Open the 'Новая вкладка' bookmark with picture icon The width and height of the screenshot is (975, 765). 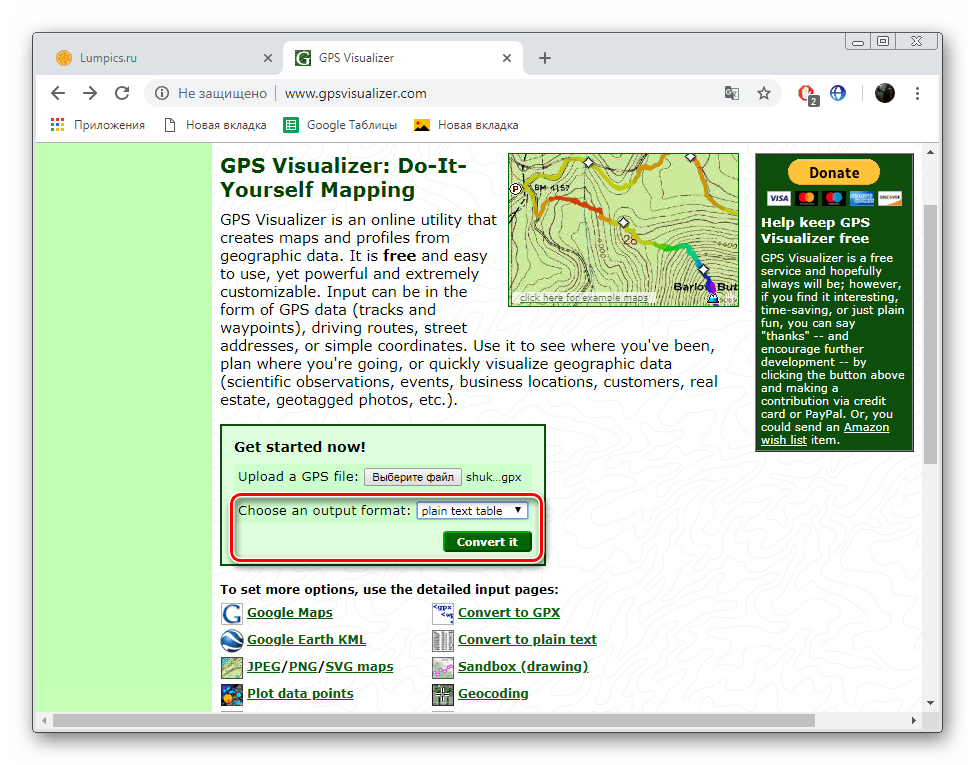click(x=466, y=125)
